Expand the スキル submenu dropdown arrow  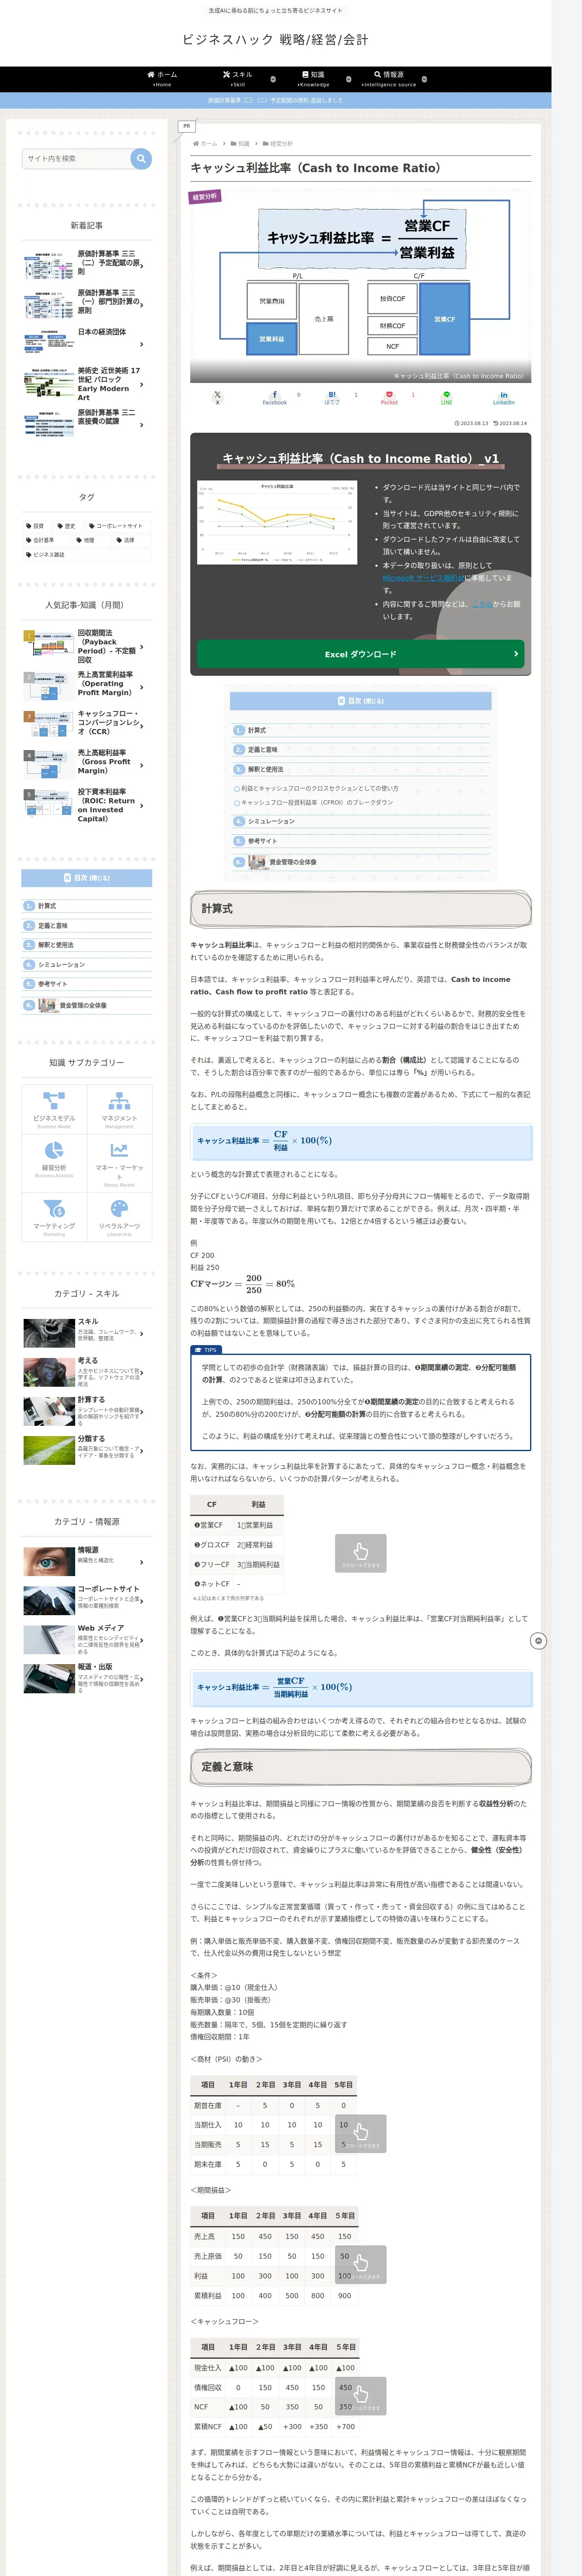point(273,79)
